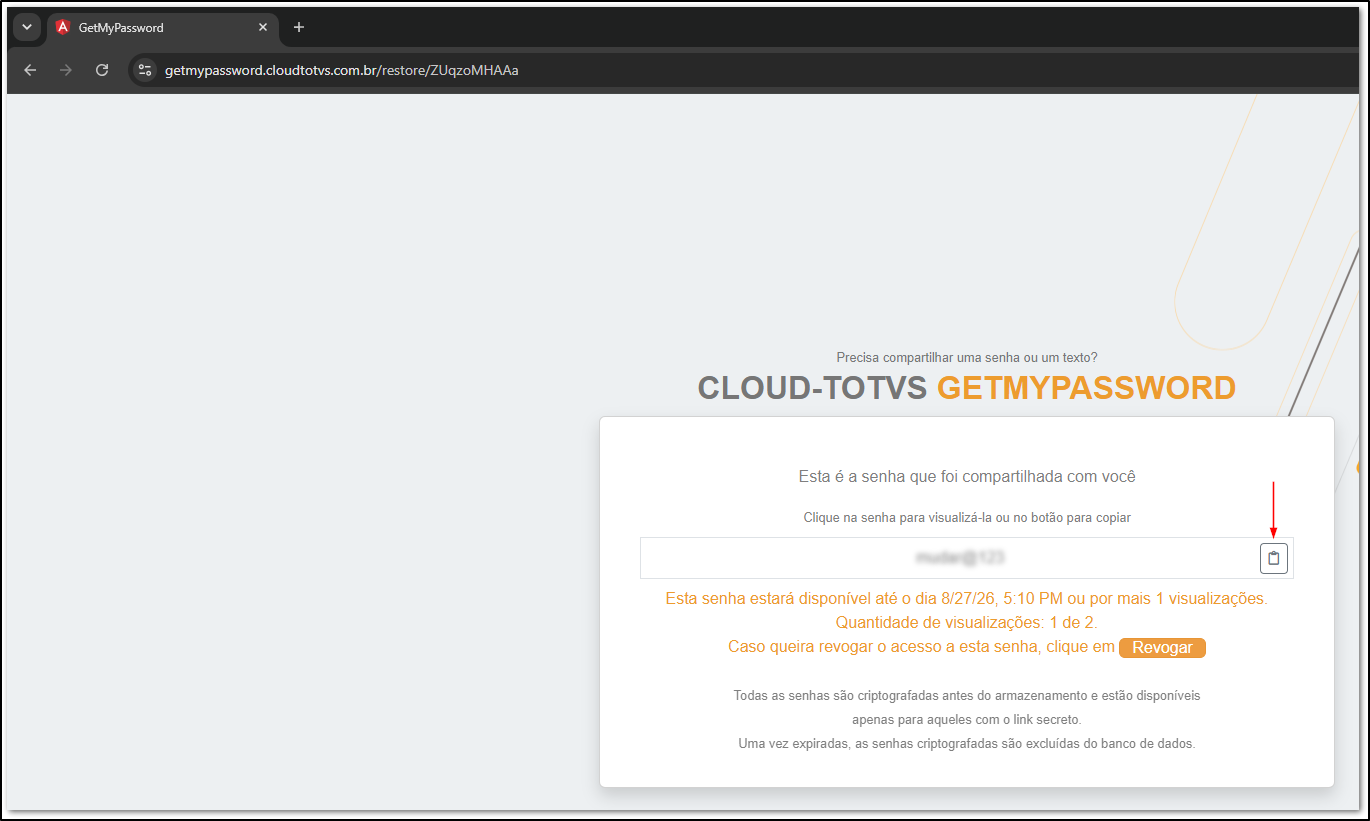Focus the address bar URL getmypassword.cloudtotvs.com.br
The image size is (1370, 821).
tap(342, 70)
